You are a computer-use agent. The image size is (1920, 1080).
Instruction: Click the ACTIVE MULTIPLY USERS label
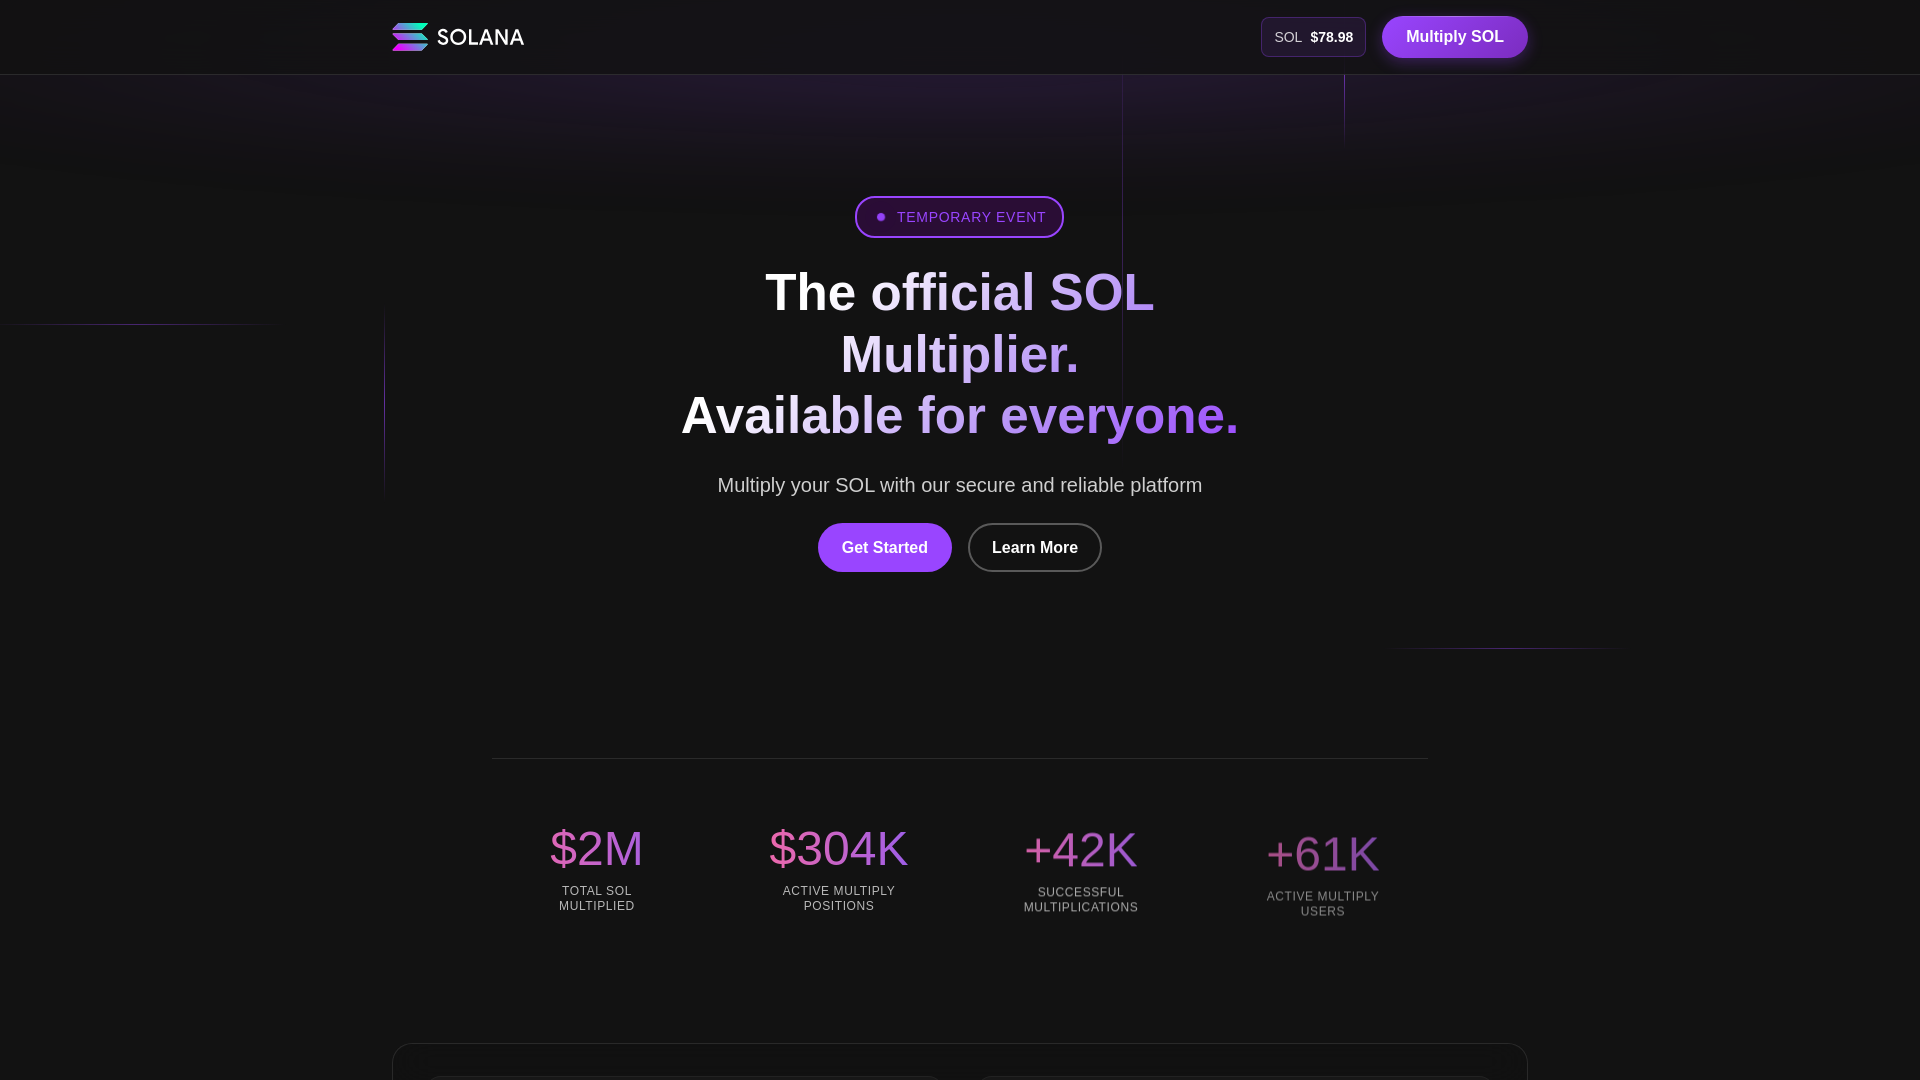pos(1323,904)
